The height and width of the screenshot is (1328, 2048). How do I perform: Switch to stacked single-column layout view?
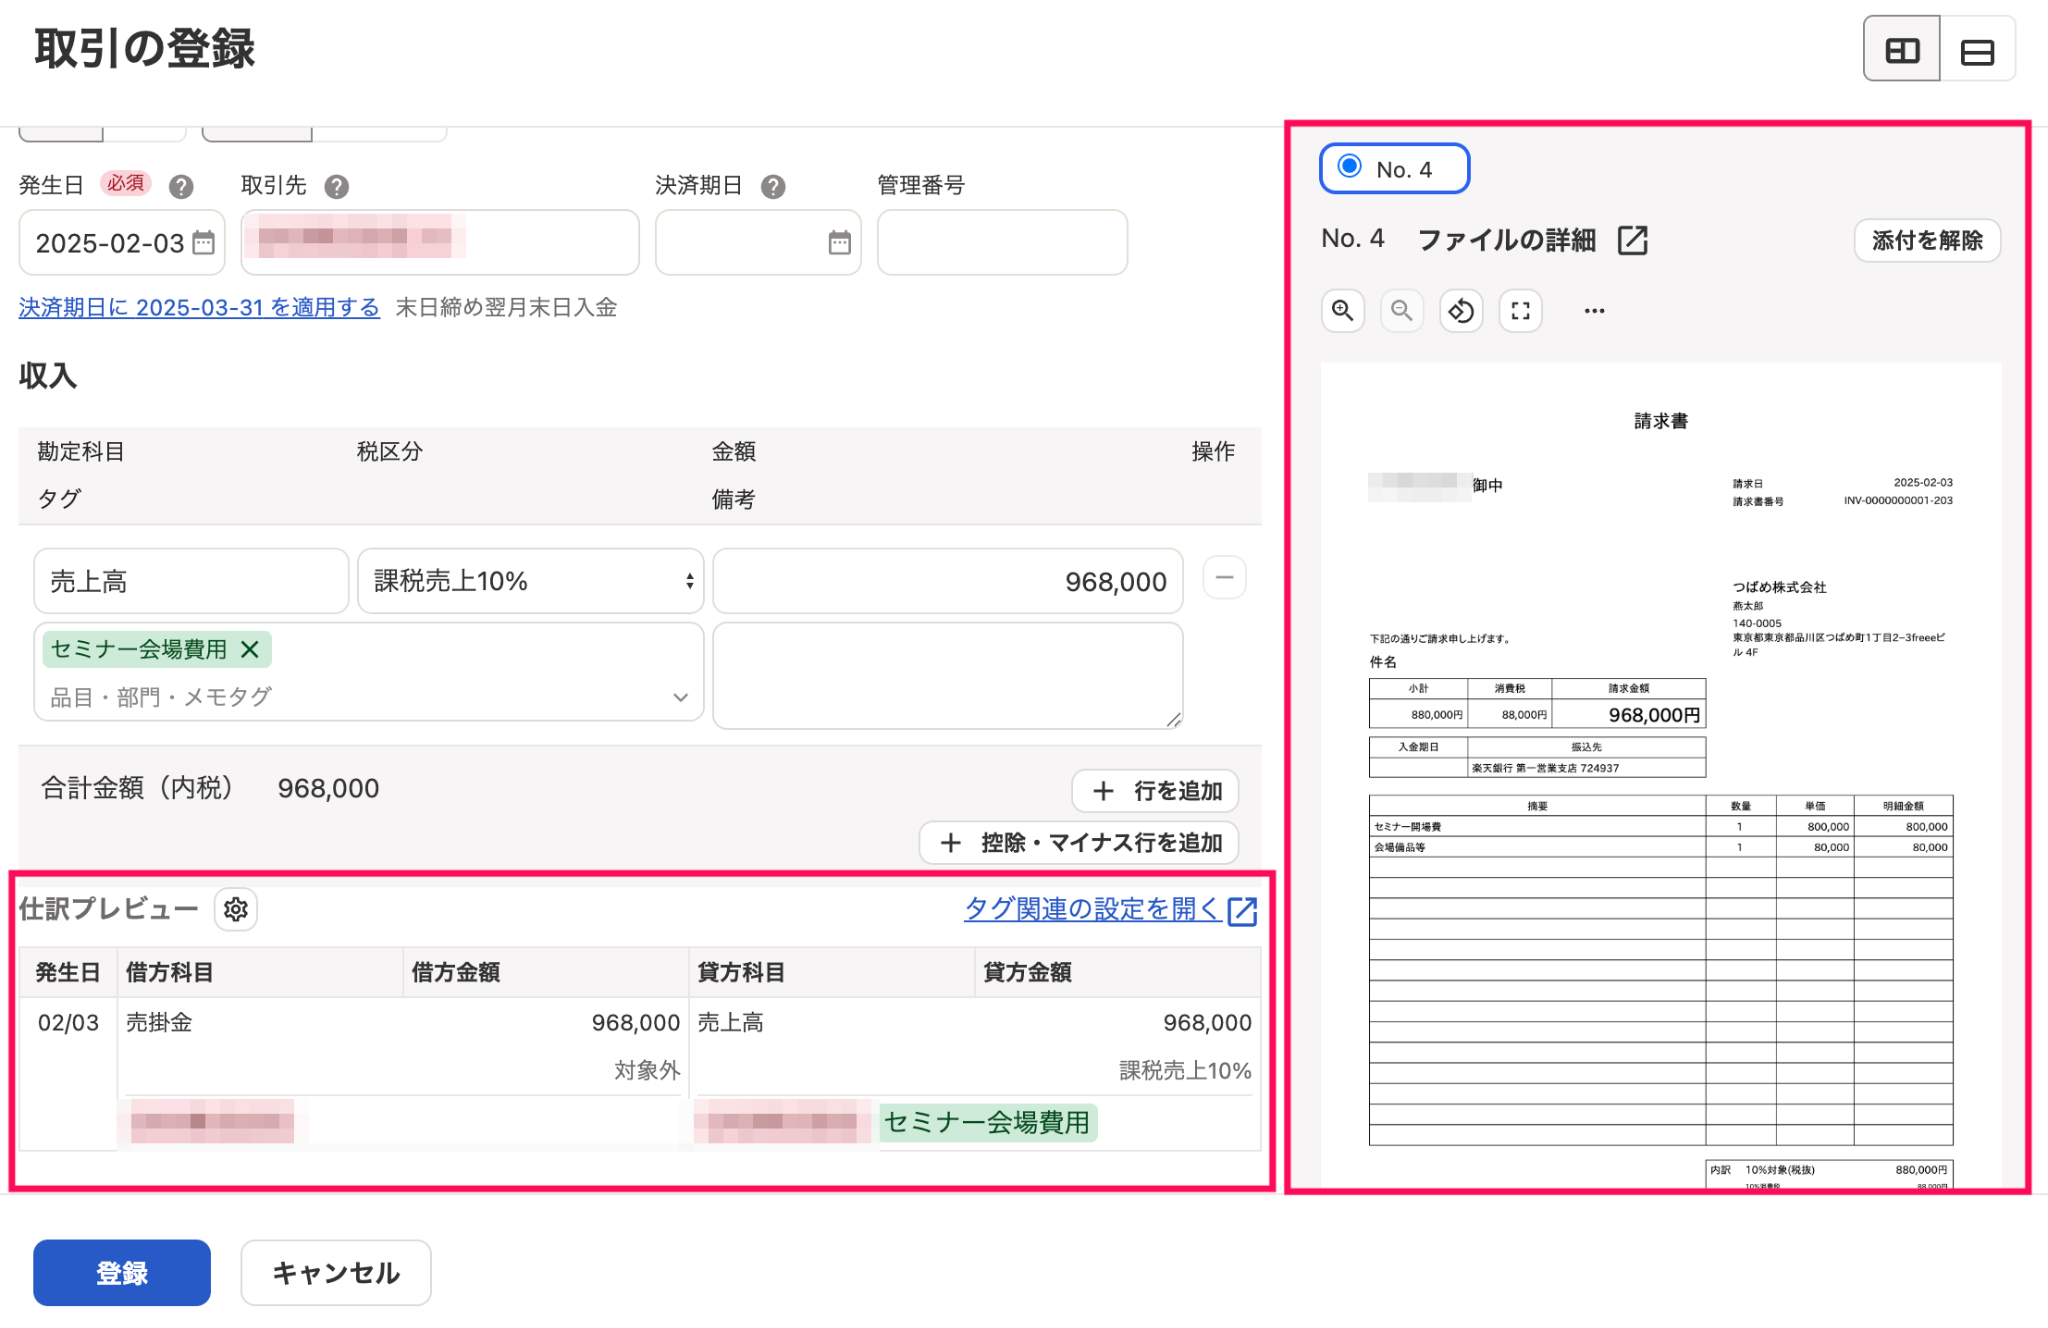1977,50
